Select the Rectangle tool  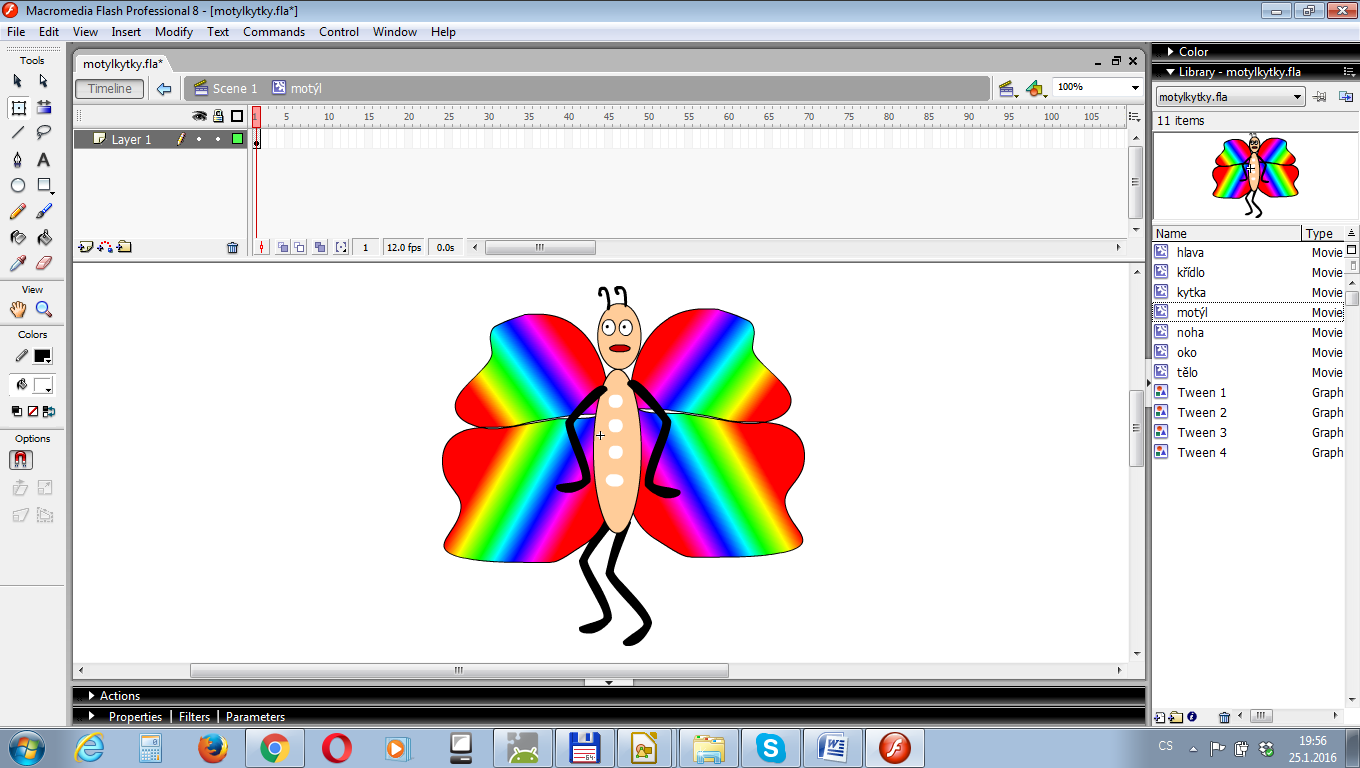coord(44,185)
